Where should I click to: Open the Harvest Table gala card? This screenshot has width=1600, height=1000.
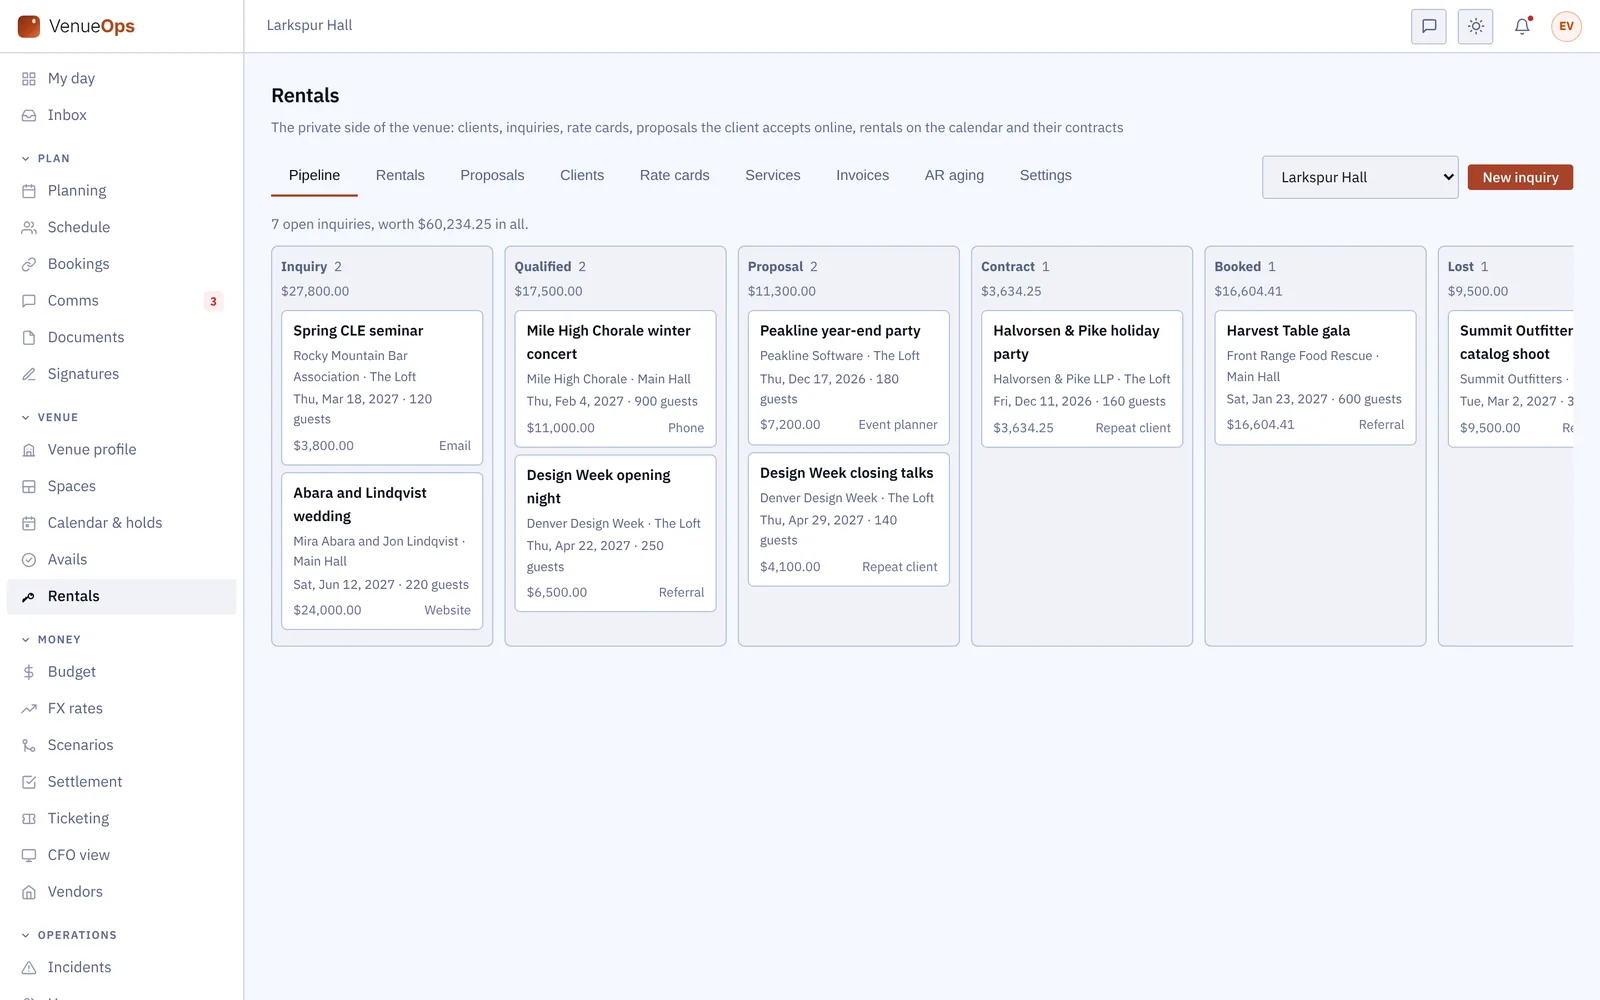click(1315, 377)
